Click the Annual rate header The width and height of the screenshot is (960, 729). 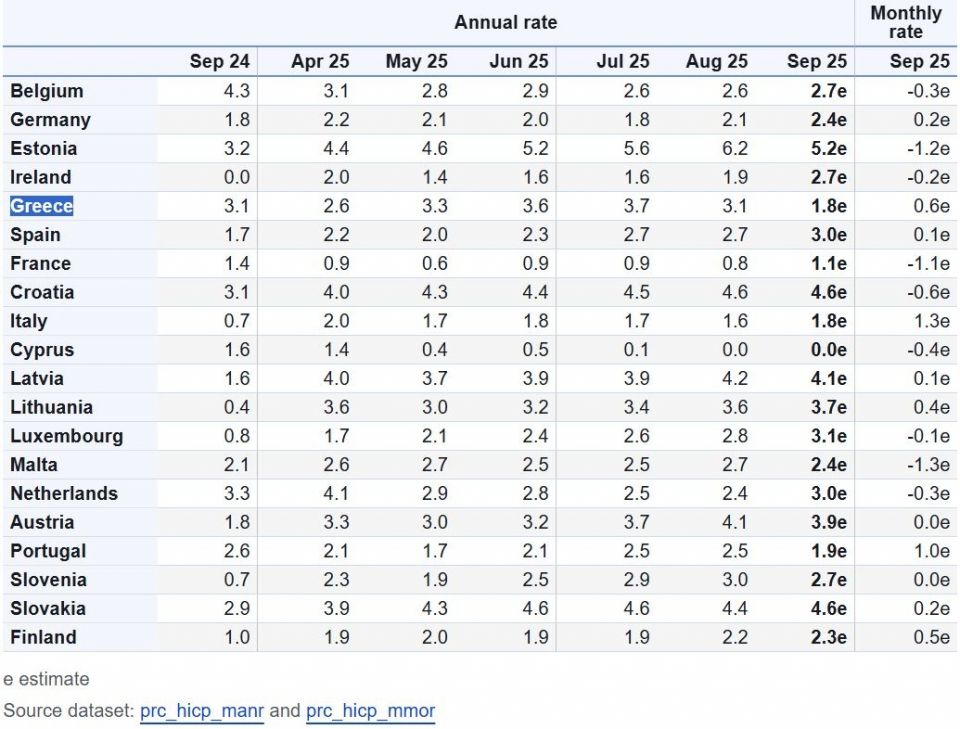click(505, 22)
